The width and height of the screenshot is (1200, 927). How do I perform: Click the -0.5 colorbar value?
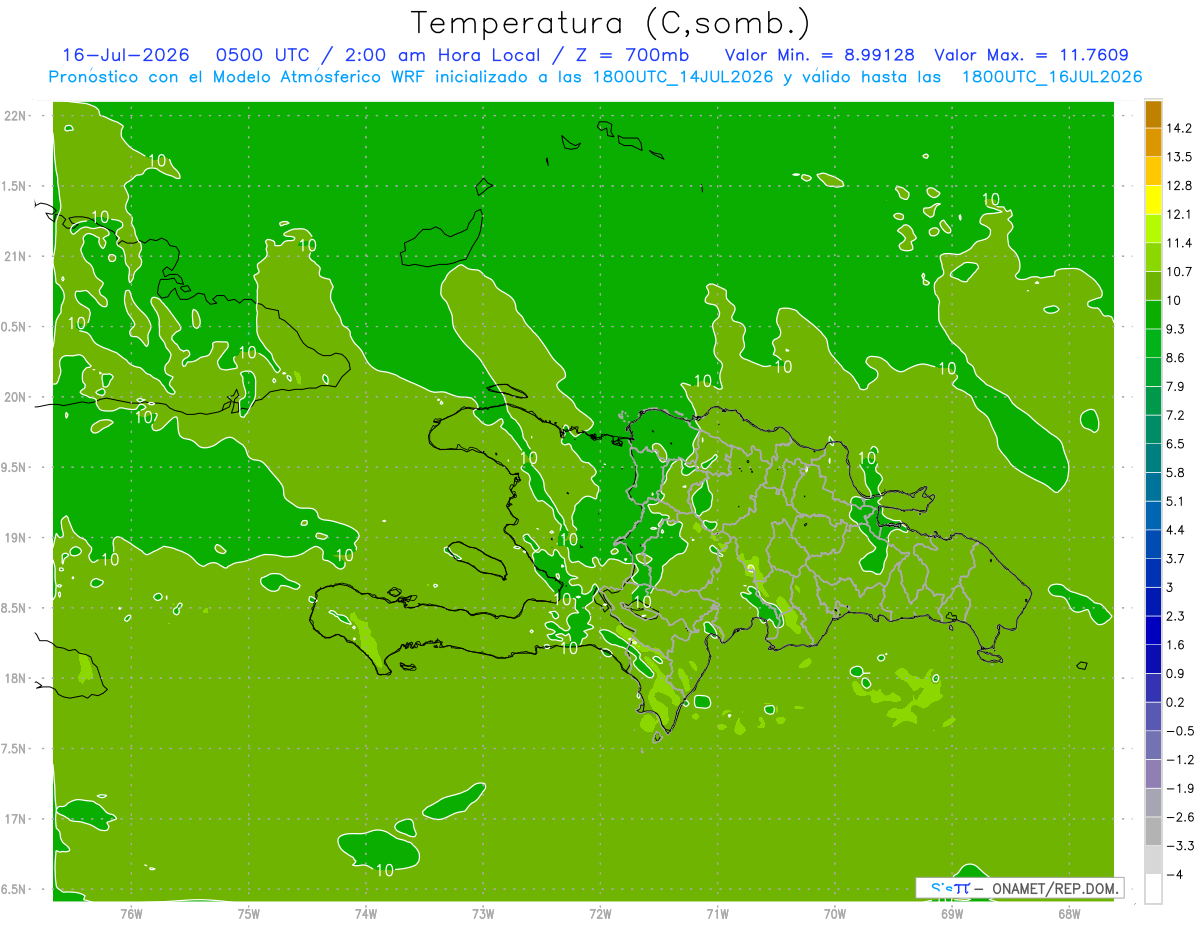(1179, 731)
